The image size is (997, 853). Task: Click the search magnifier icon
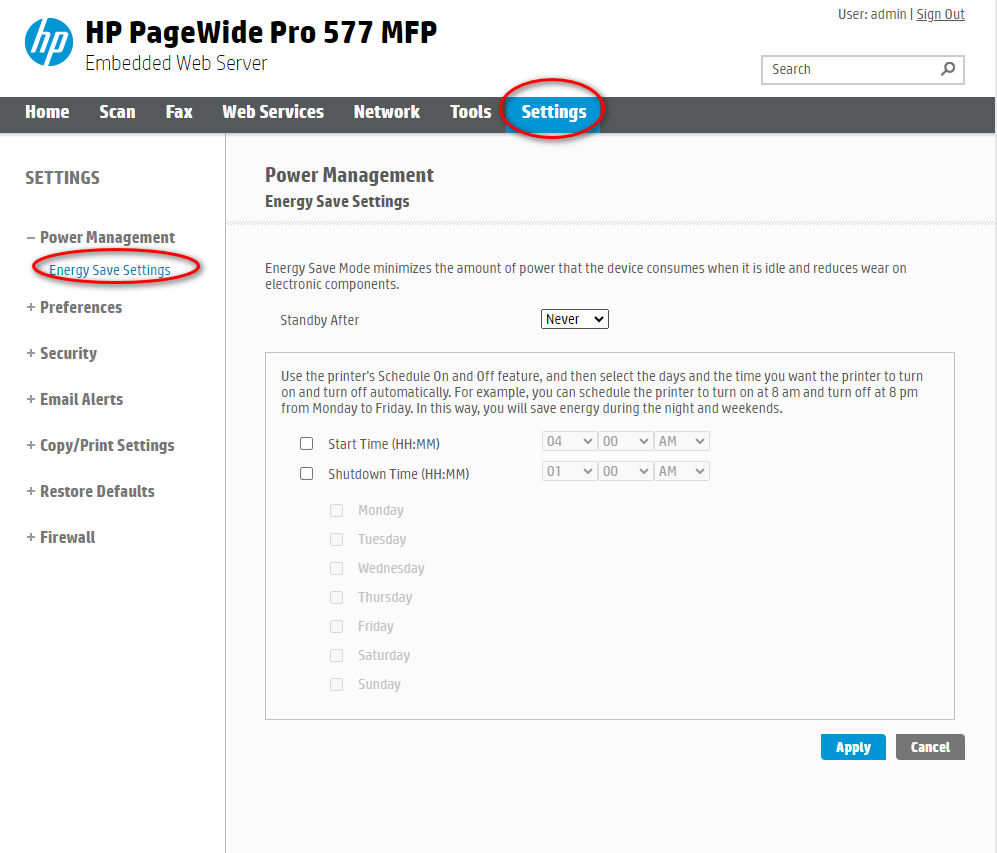pyautogui.click(x=948, y=69)
